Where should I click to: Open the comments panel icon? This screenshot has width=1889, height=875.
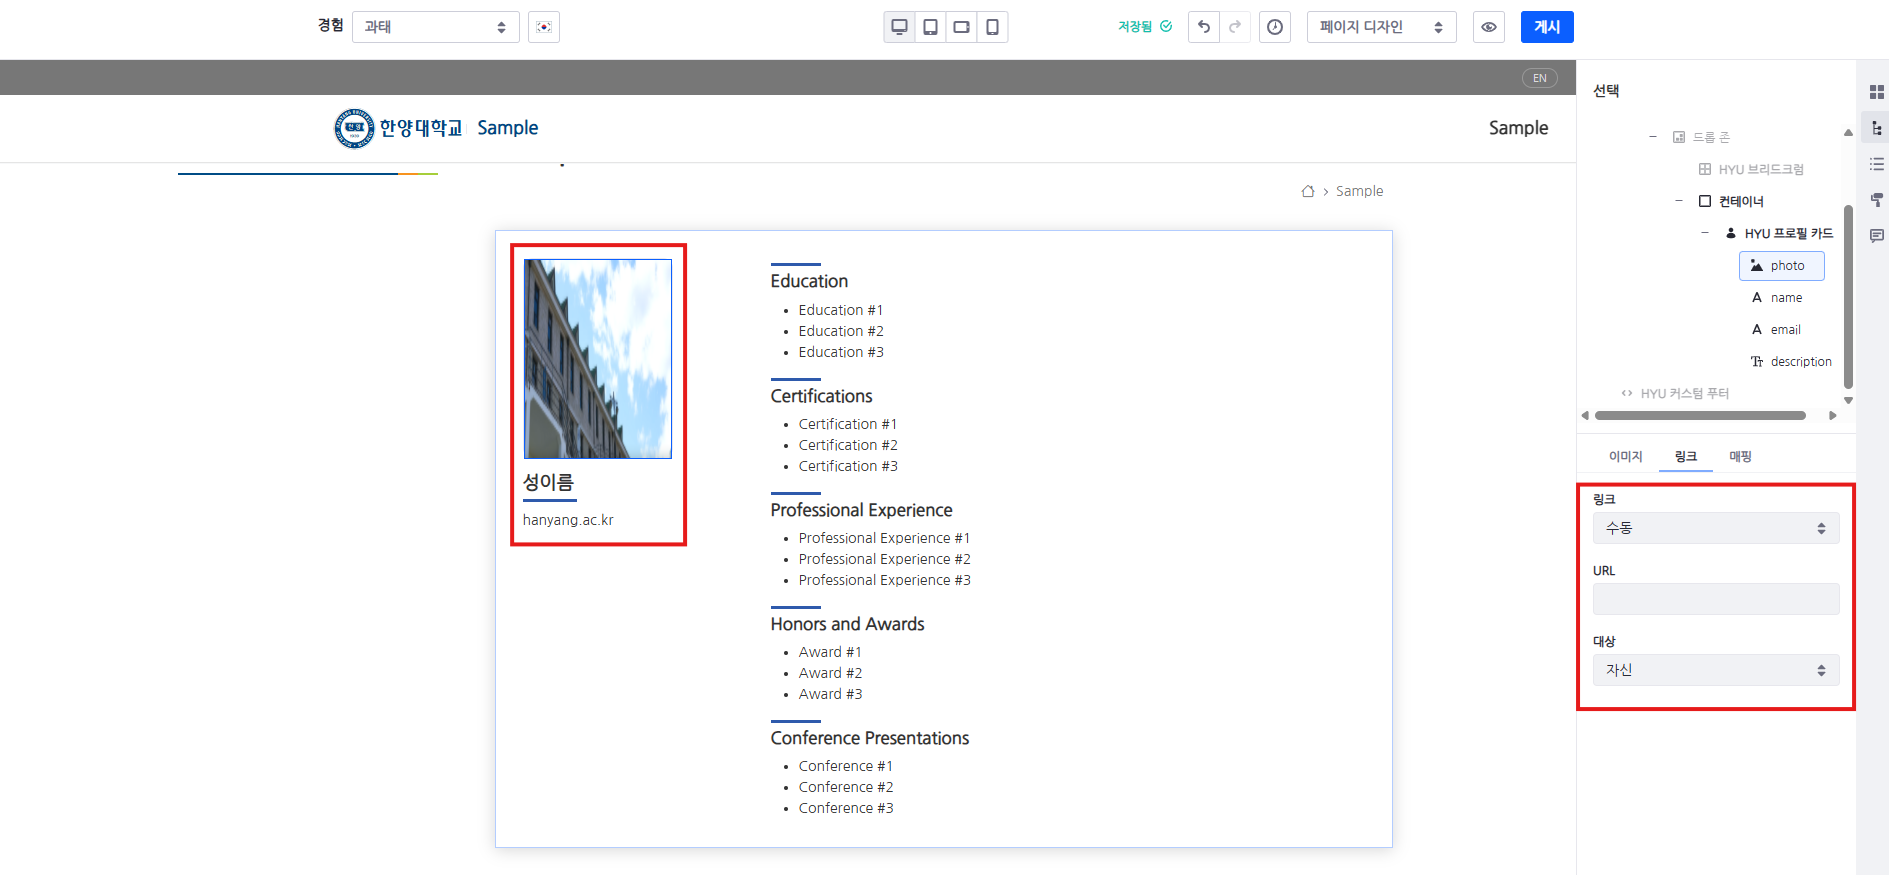pyautogui.click(x=1876, y=236)
